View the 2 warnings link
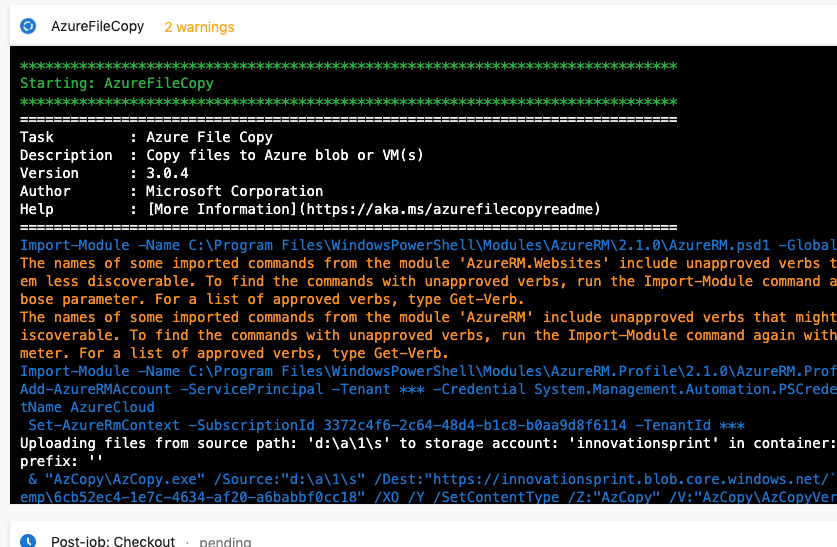Viewport: 837px width, 547px height. click(x=199, y=27)
